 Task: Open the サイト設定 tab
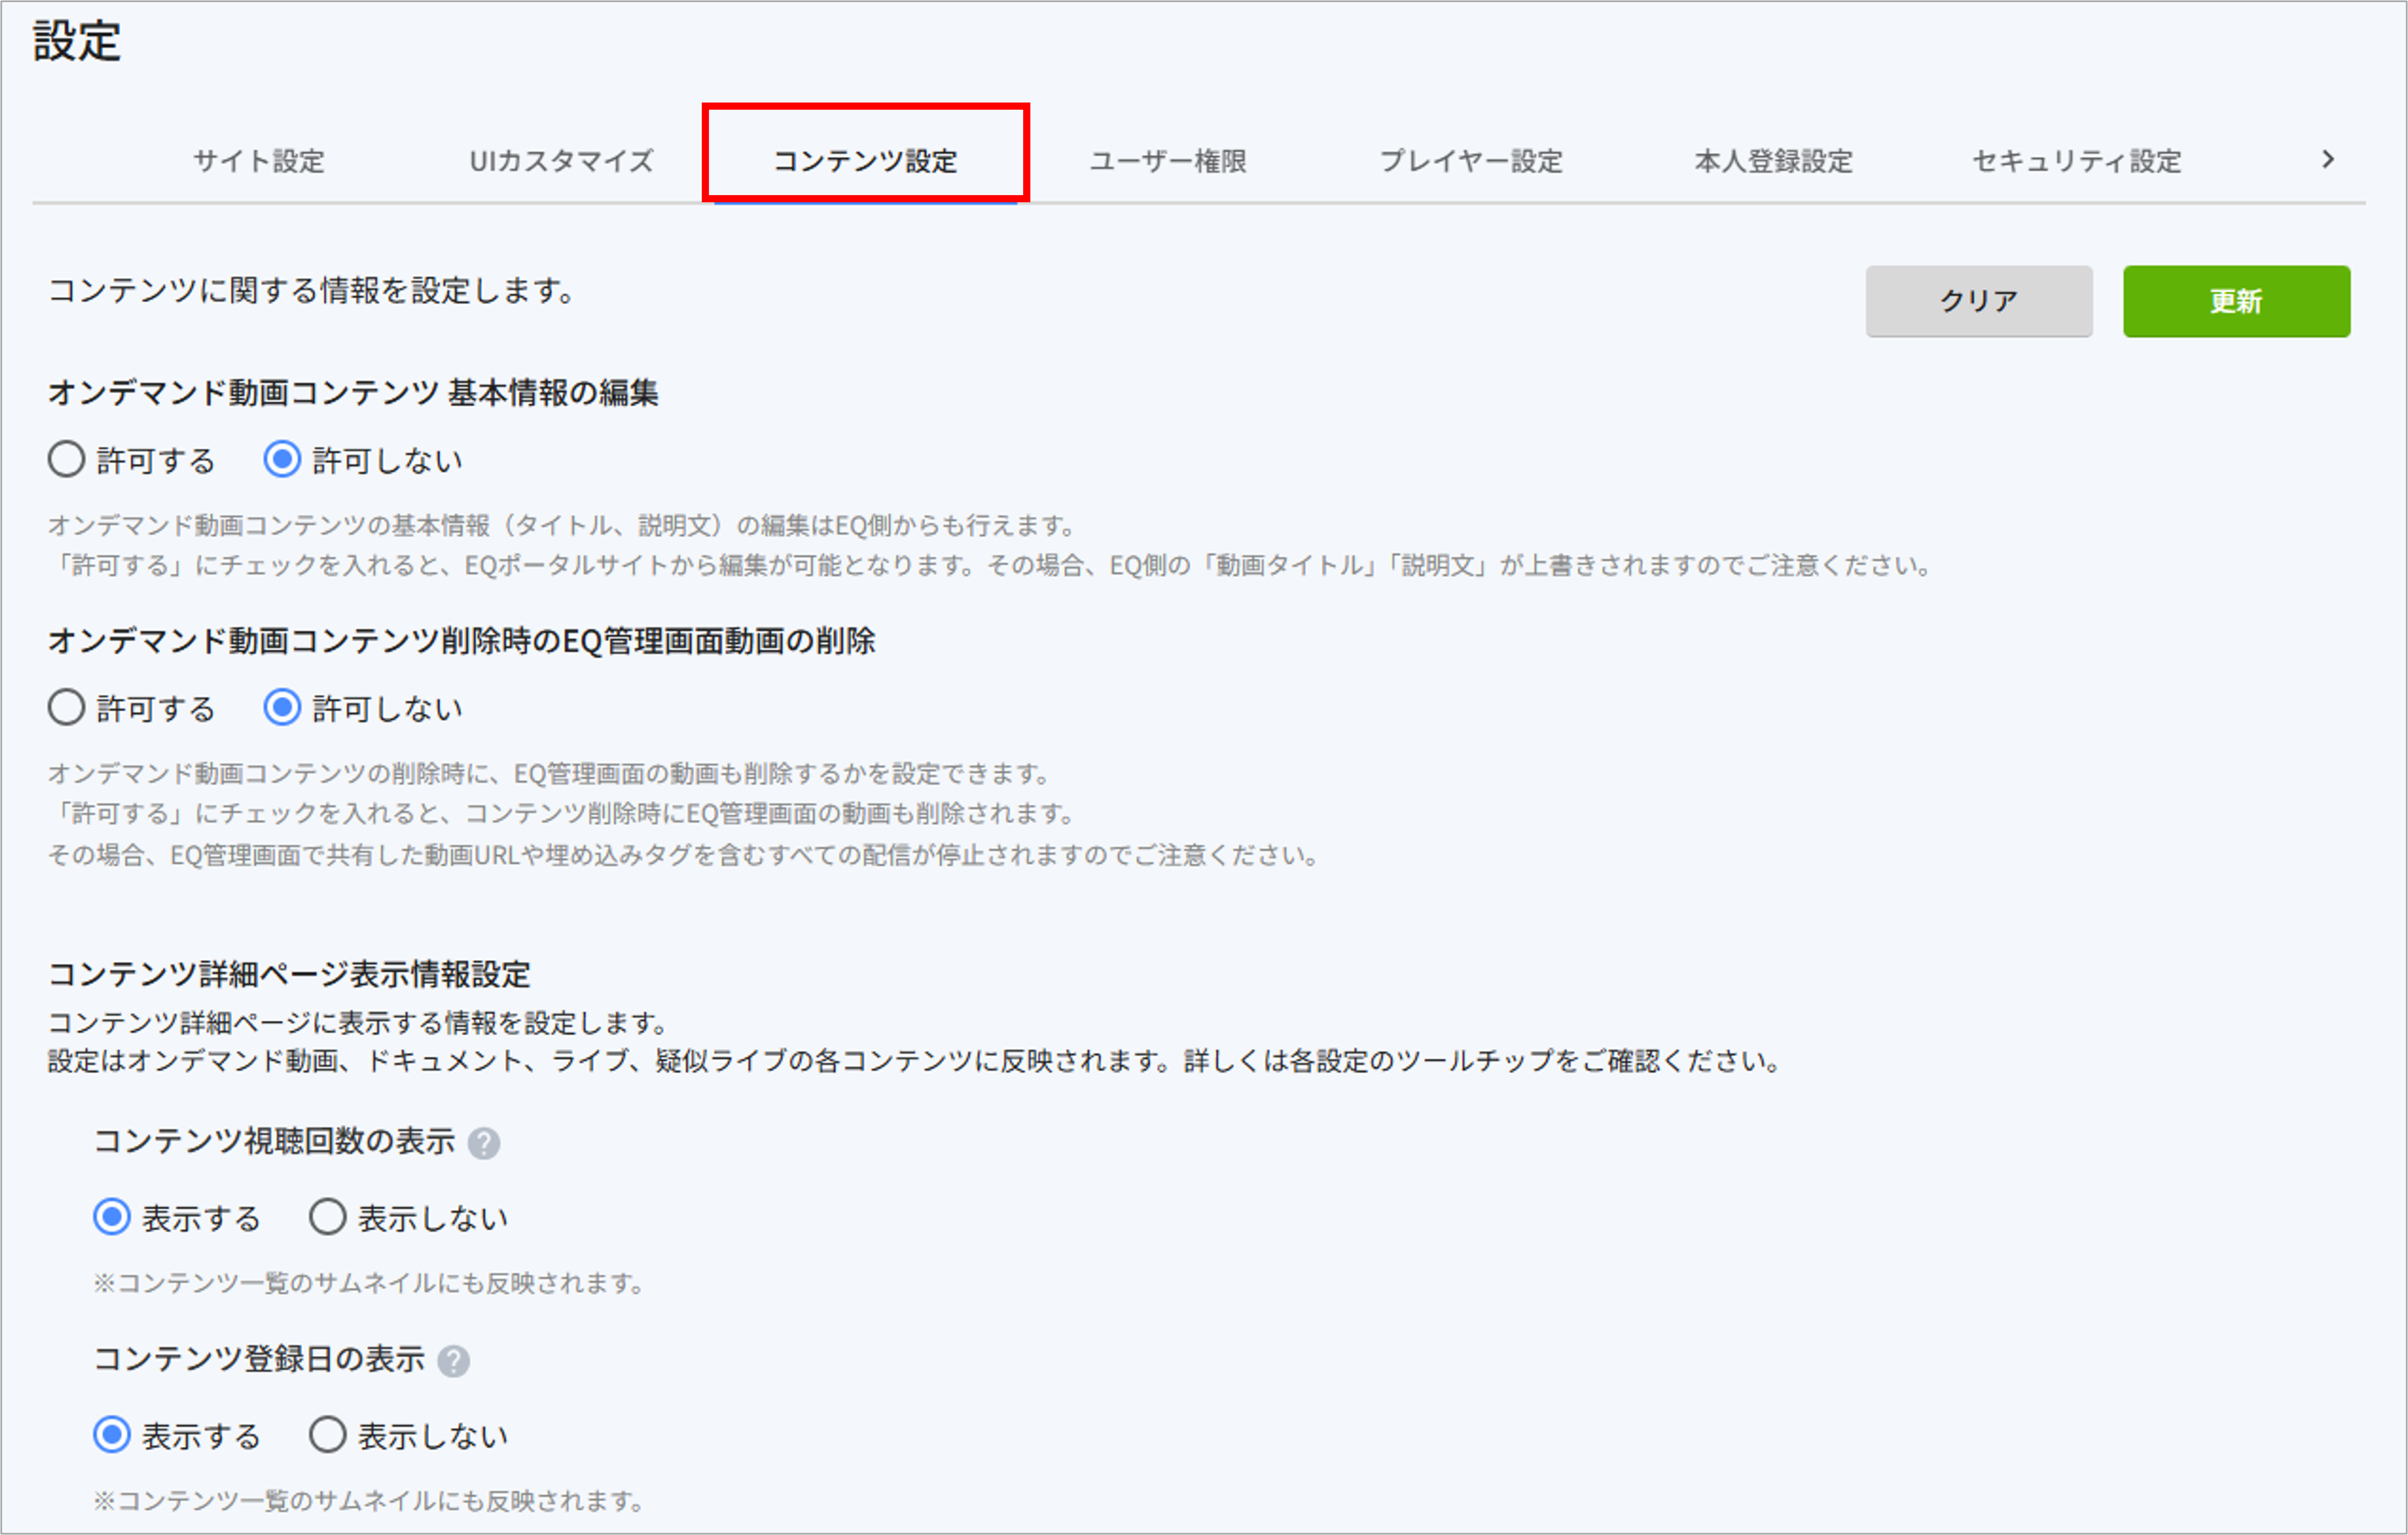point(259,161)
